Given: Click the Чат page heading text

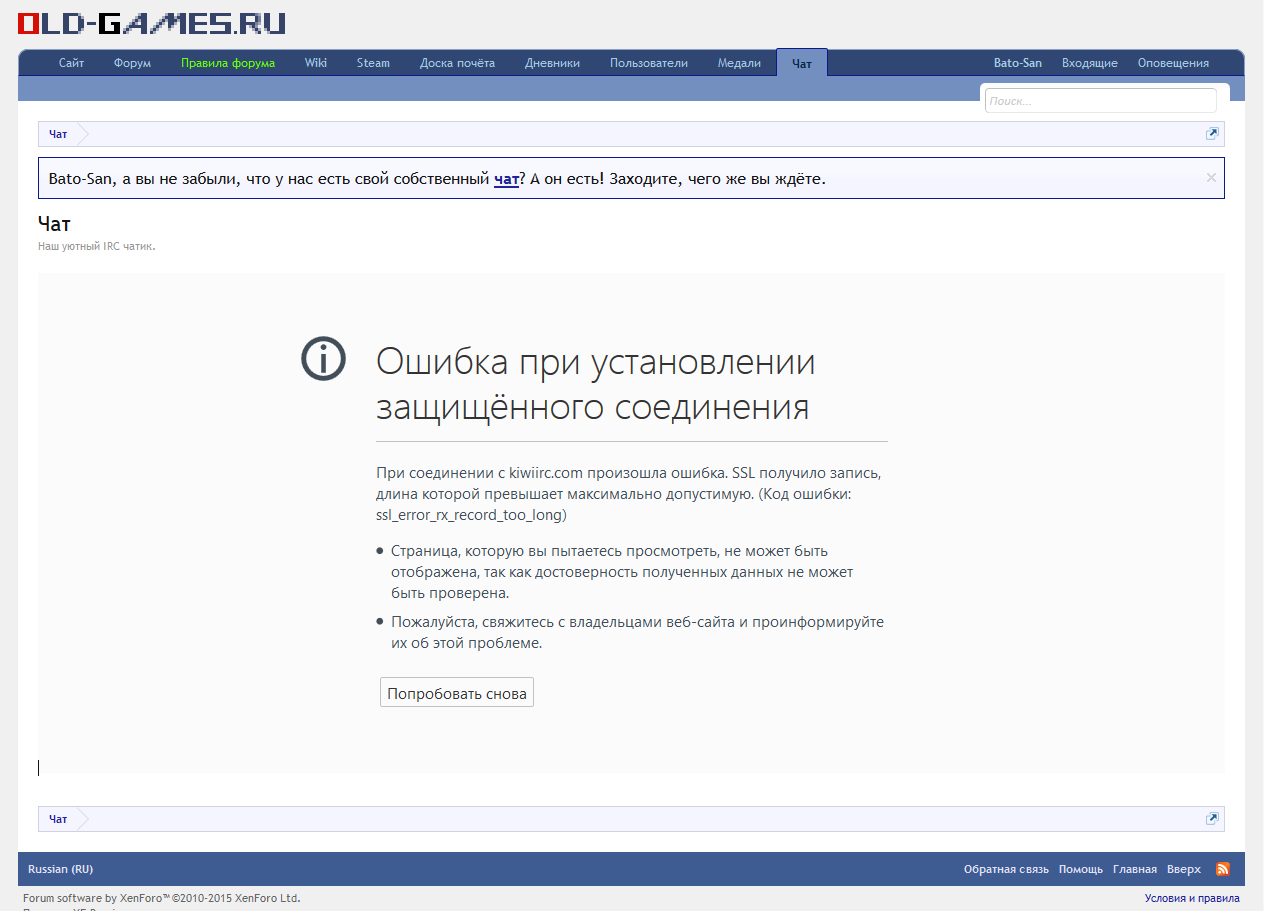Looking at the screenshot, I should point(54,224).
